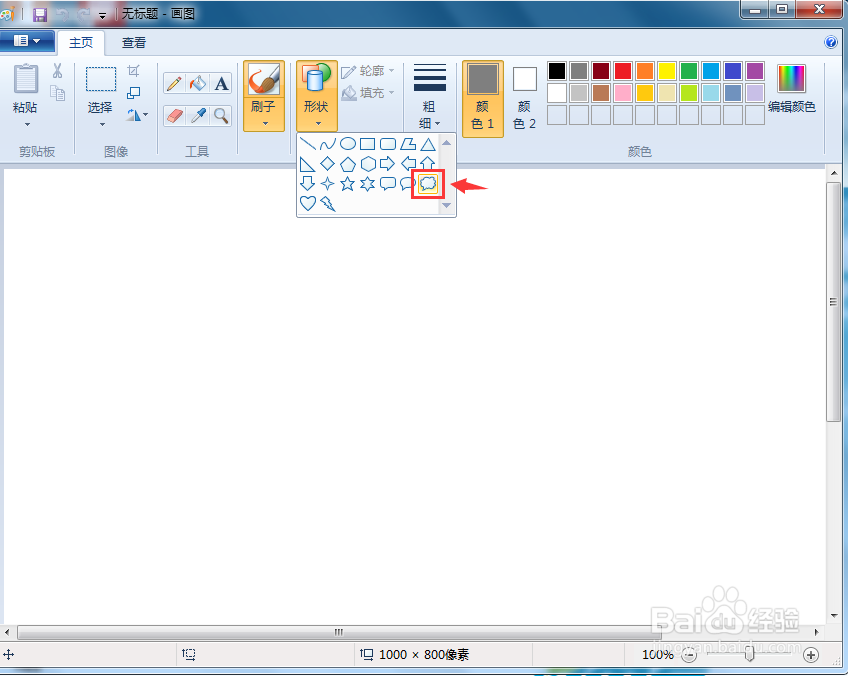This screenshot has height=676, width=848.
Task: Open the Outline (轮廓) dropdown
Action: (368, 71)
